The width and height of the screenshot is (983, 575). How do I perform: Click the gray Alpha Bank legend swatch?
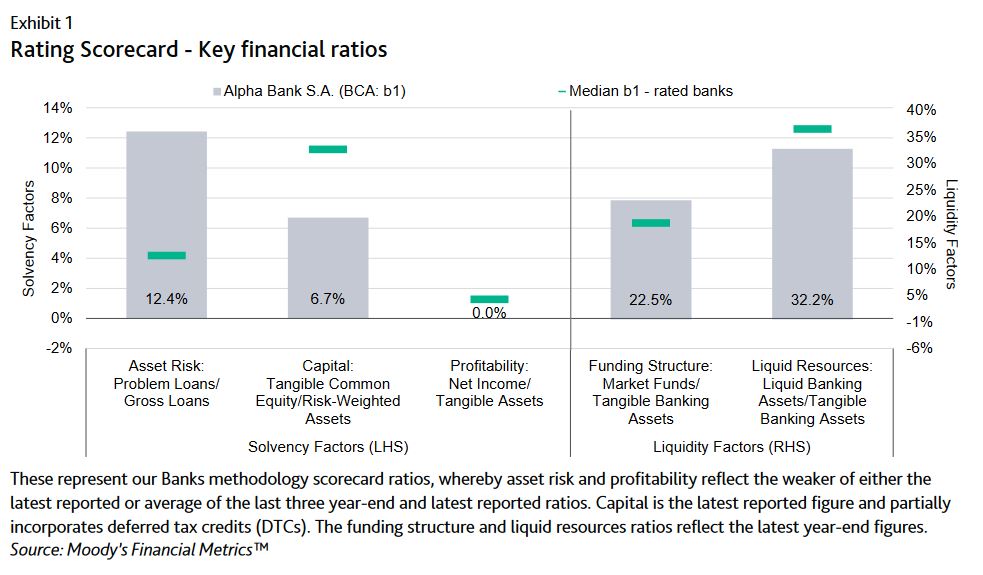(216, 91)
